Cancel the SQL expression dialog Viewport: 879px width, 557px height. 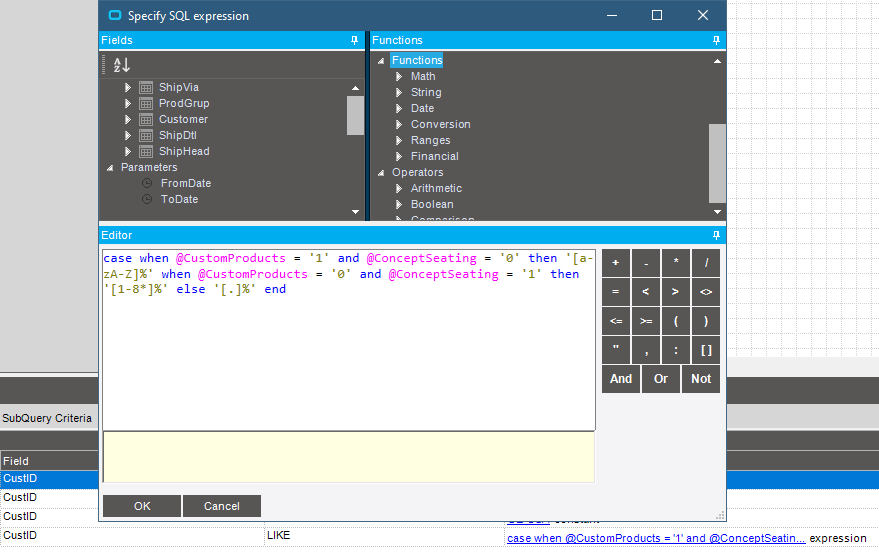tap(222, 506)
